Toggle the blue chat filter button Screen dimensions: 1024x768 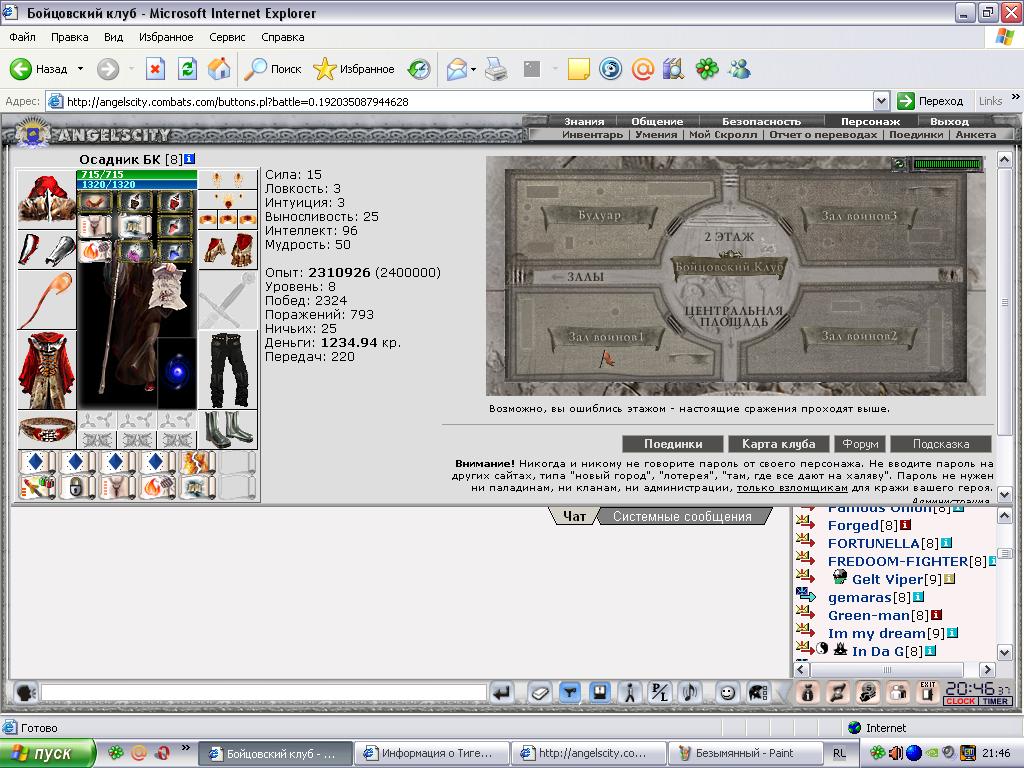pyautogui.click(x=570, y=692)
